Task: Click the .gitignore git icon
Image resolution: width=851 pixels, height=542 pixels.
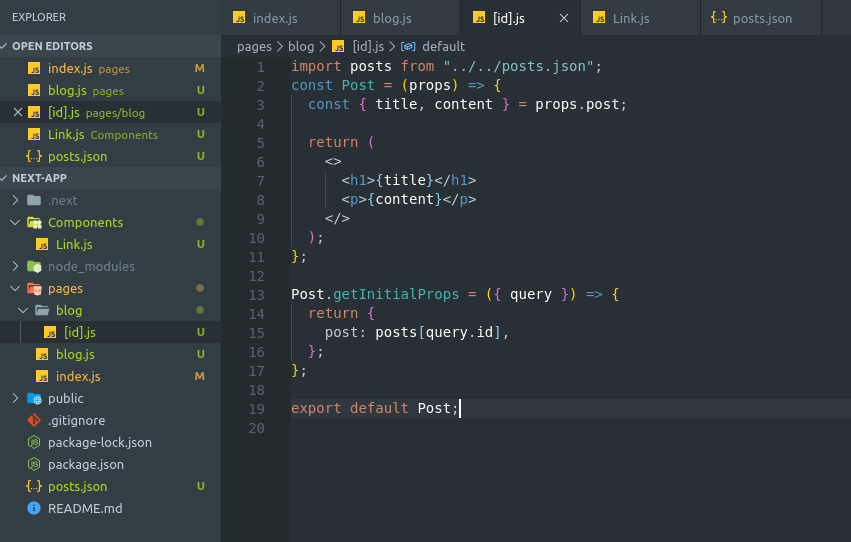Action: tap(34, 420)
